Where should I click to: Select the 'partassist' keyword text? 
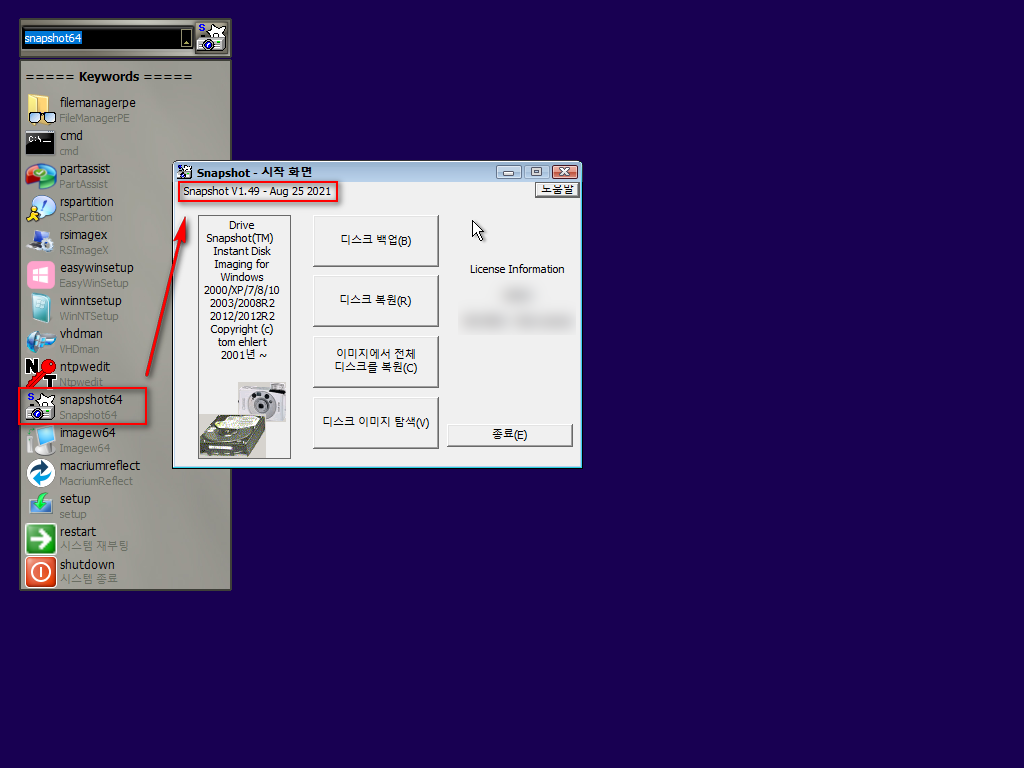[x=85, y=168]
